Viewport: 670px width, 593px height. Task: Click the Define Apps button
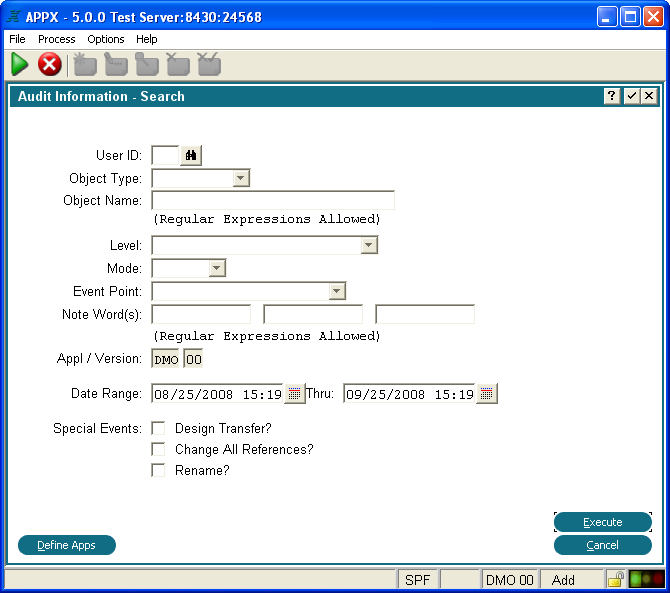click(67, 545)
